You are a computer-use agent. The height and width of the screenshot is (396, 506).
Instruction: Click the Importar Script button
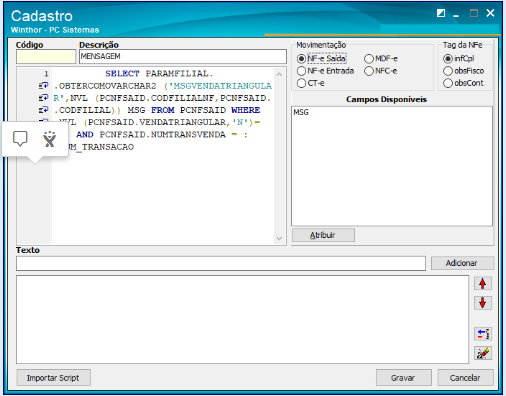pos(53,378)
